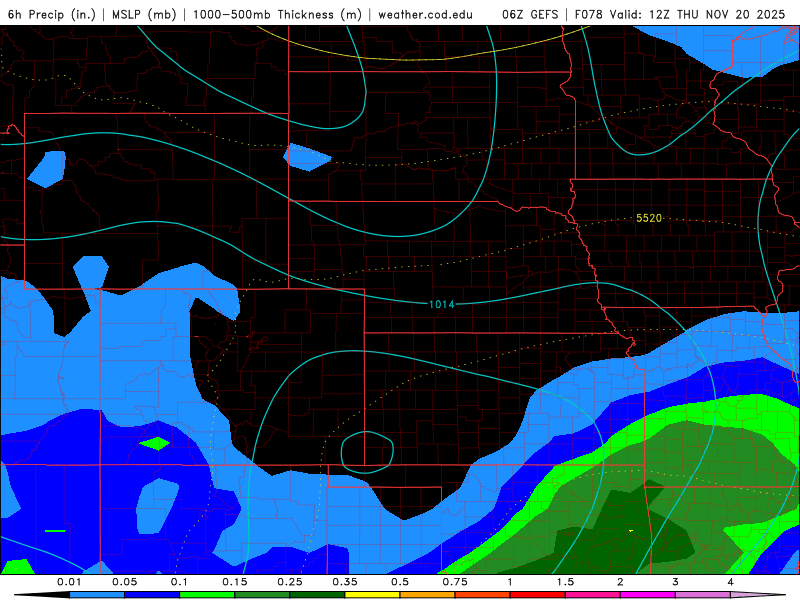The image size is (800, 600).
Task: Click the 0.35 colorbar value
Action: (x=345, y=582)
